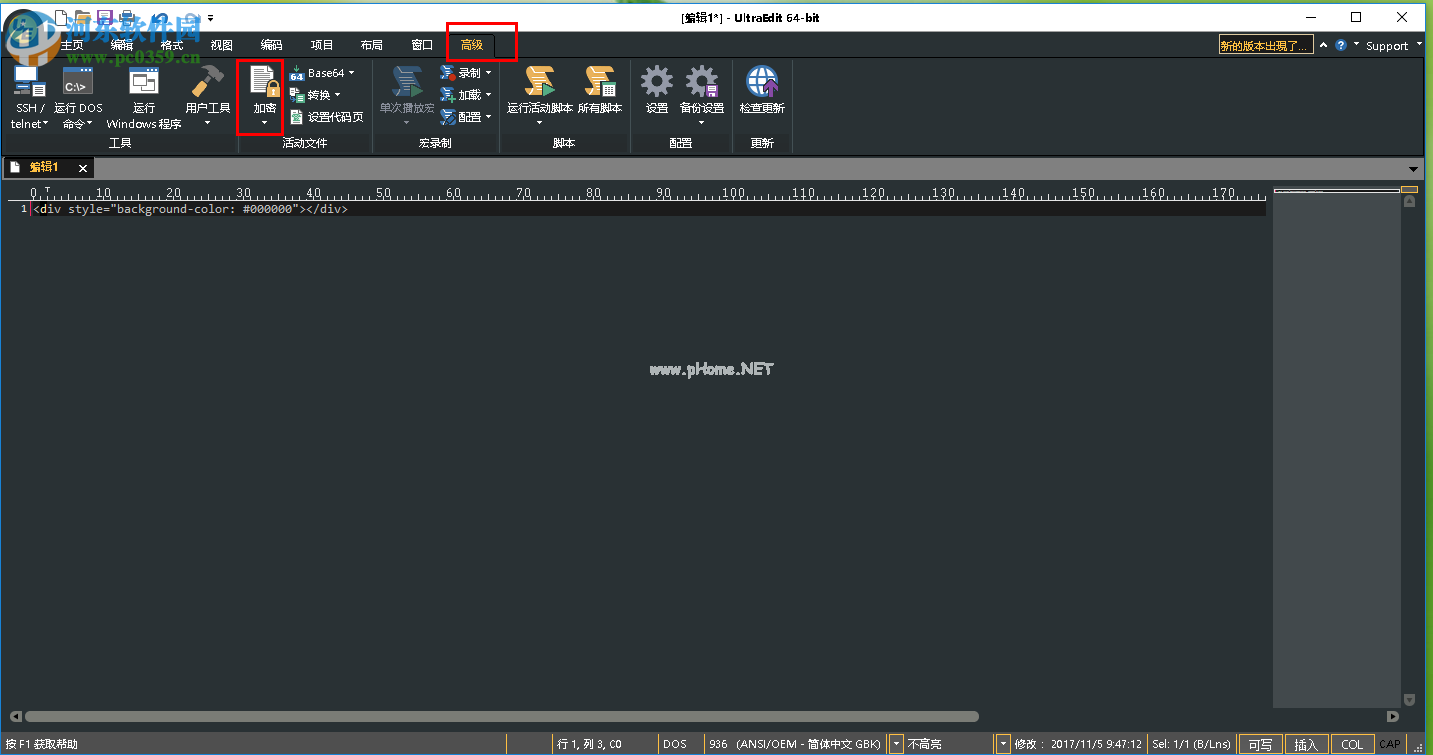Switch to the 主页 ribbon tab
This screenshot has width=1433, height=755.
72,45
